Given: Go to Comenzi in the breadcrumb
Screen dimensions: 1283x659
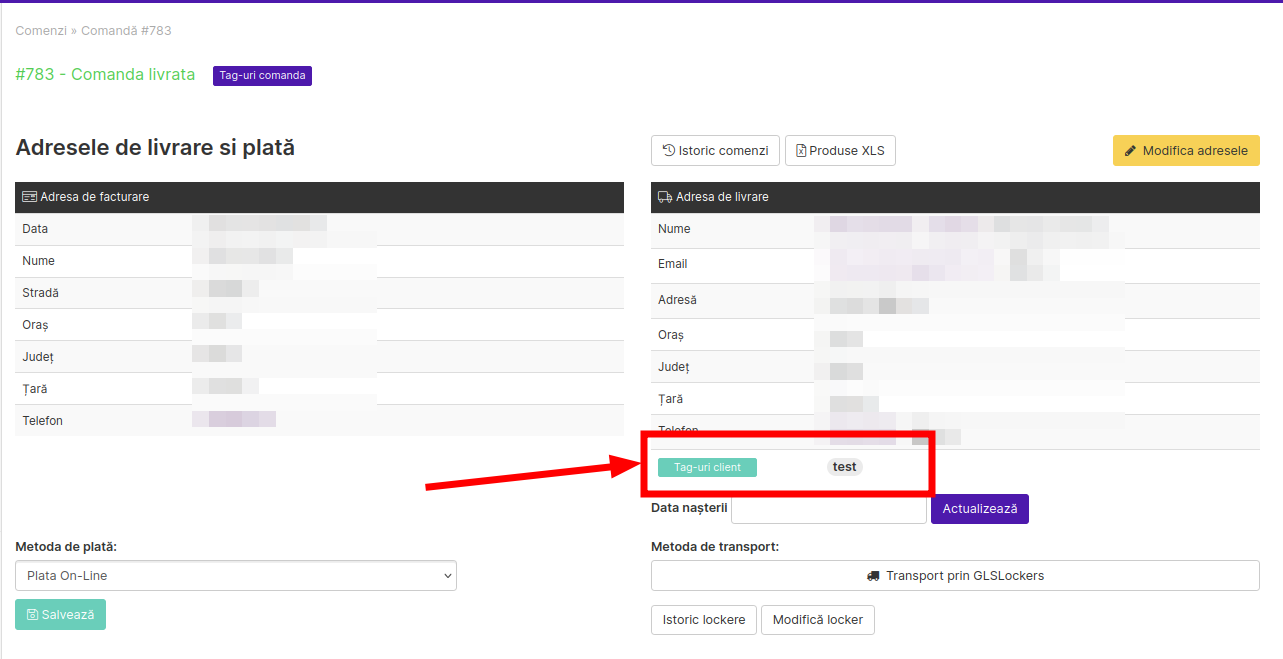Looking at the screenshot, I should tap(41, 31).
